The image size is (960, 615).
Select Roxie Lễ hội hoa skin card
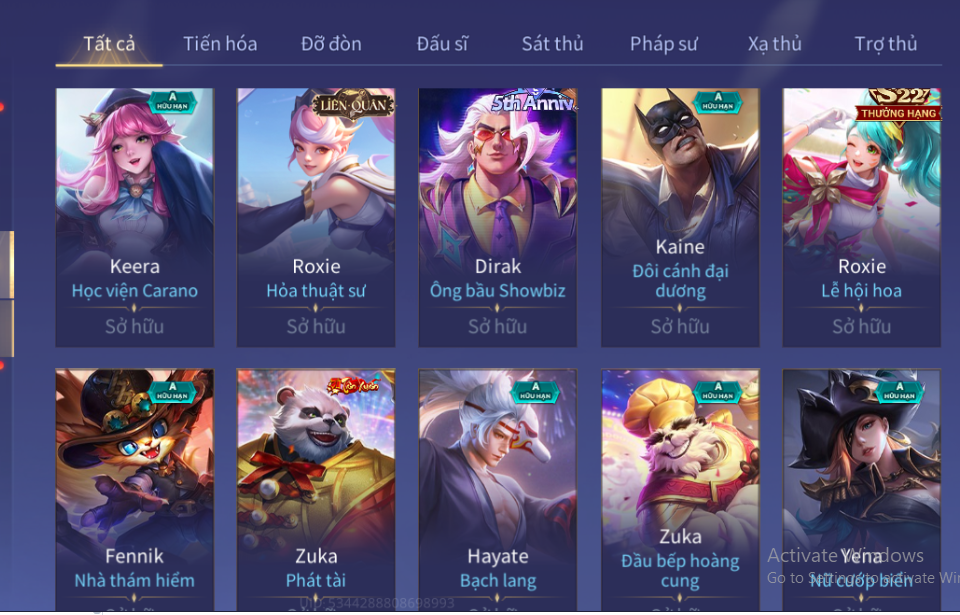[x=861, y=217]
